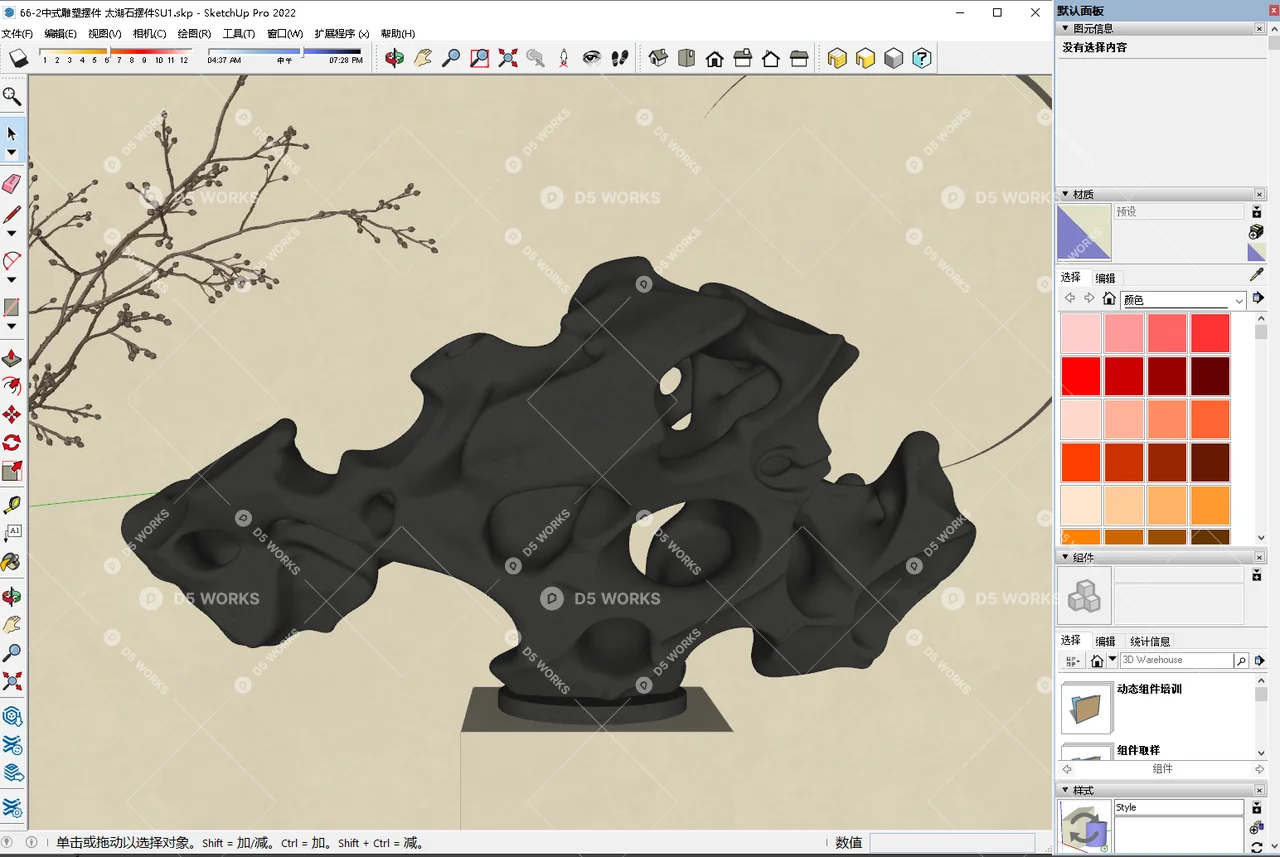Open component view options dropdown
This screenshot has width=1280, height=857.
1073,661
